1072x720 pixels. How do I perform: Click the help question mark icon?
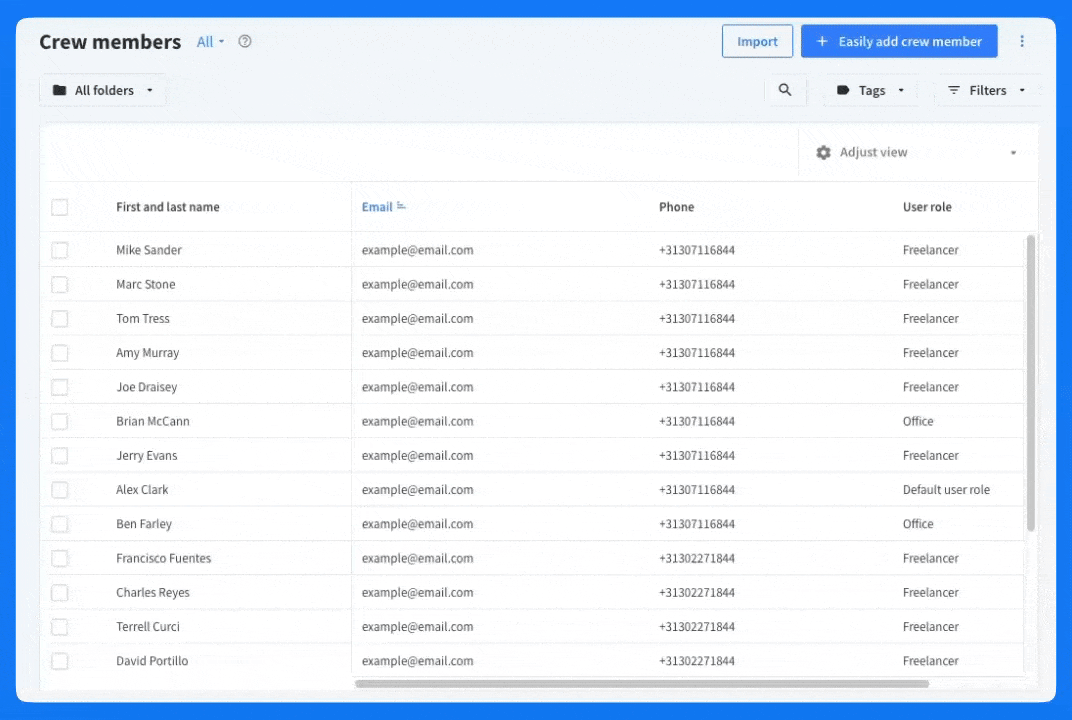point(245,42)
